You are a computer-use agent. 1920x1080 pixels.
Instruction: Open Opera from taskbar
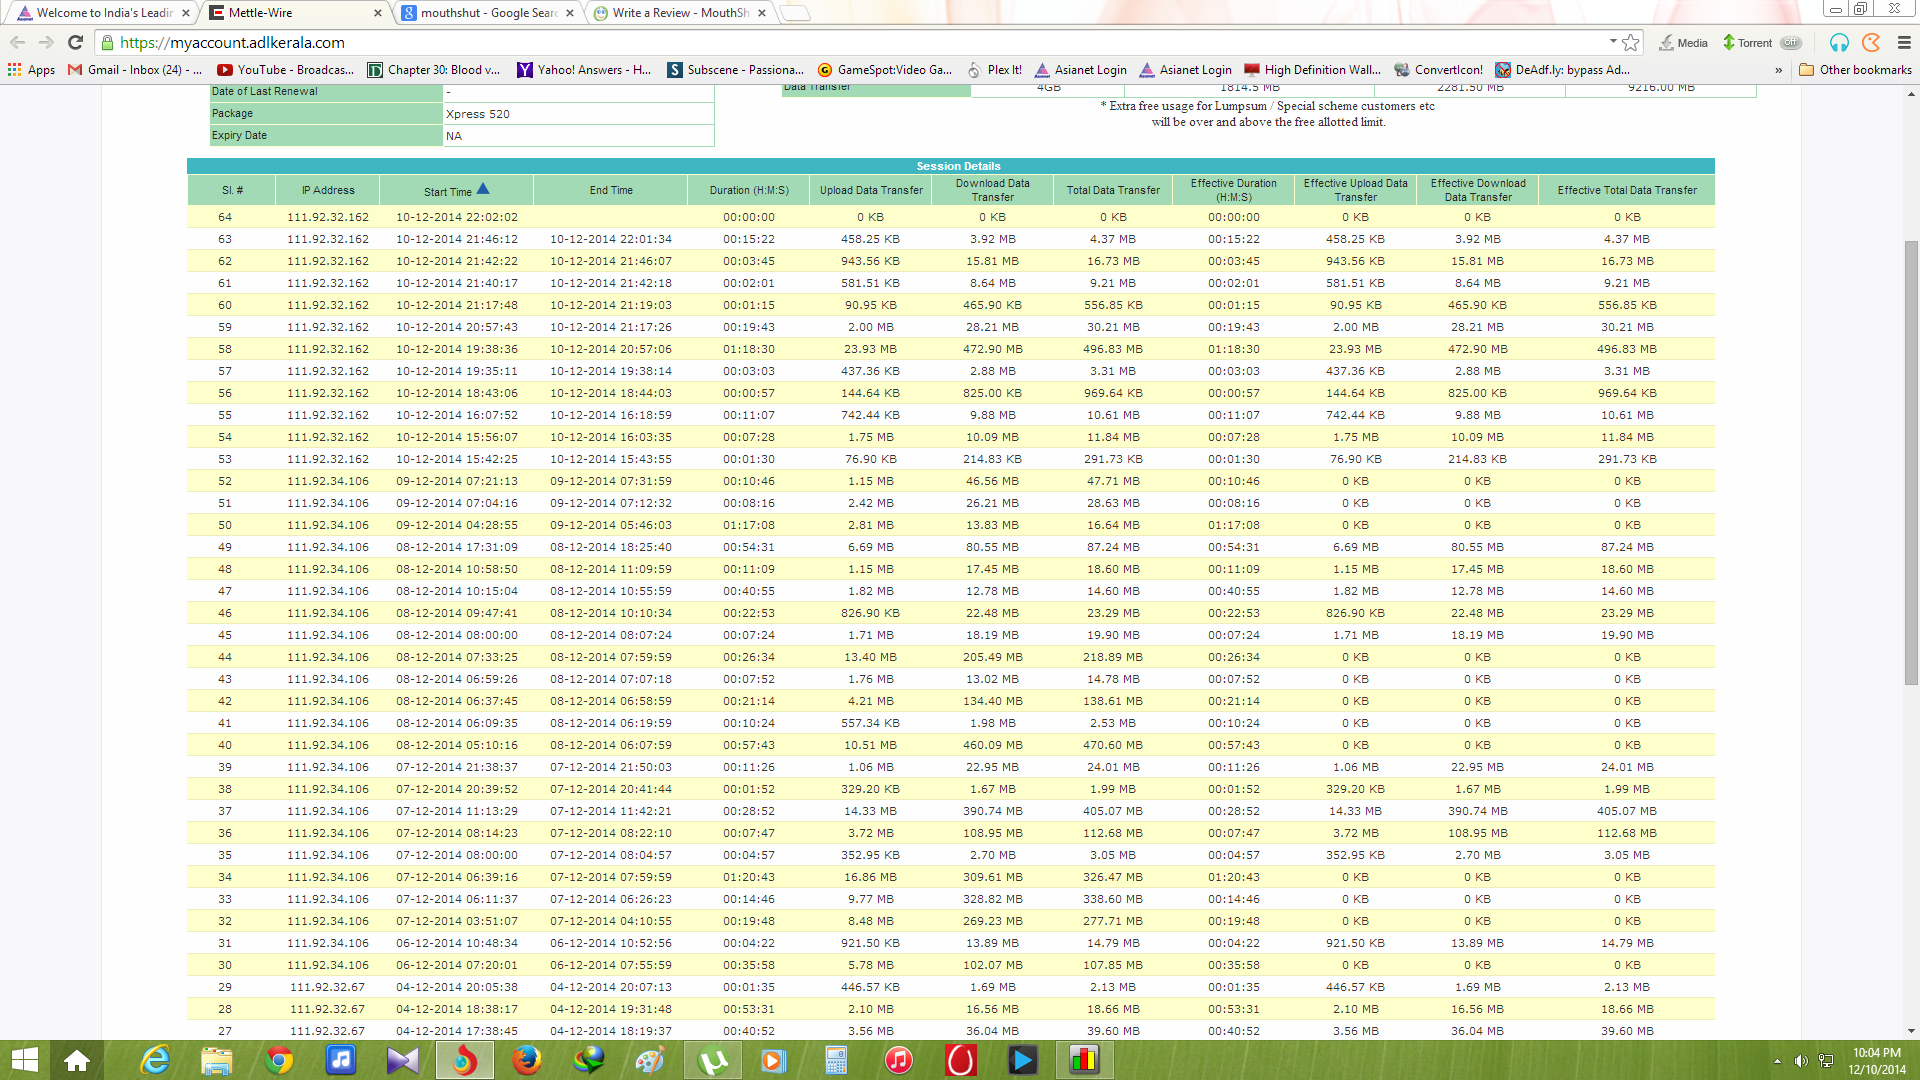(x=961, y=1060)
